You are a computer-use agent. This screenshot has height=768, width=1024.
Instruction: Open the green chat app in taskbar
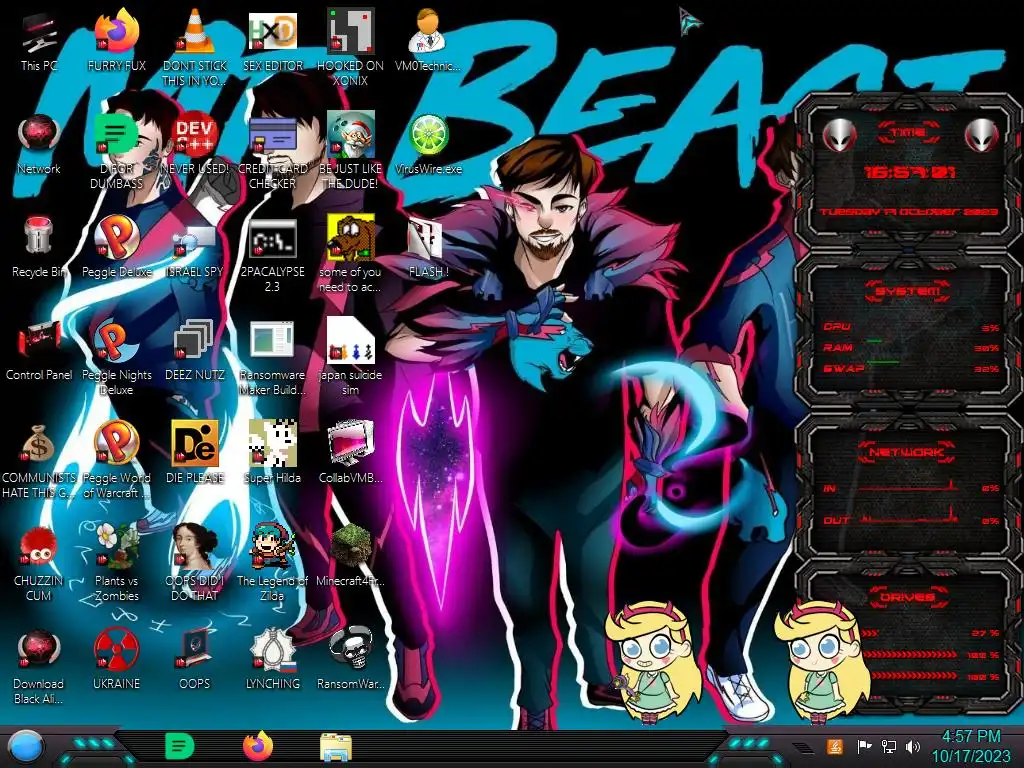[179, 746]
